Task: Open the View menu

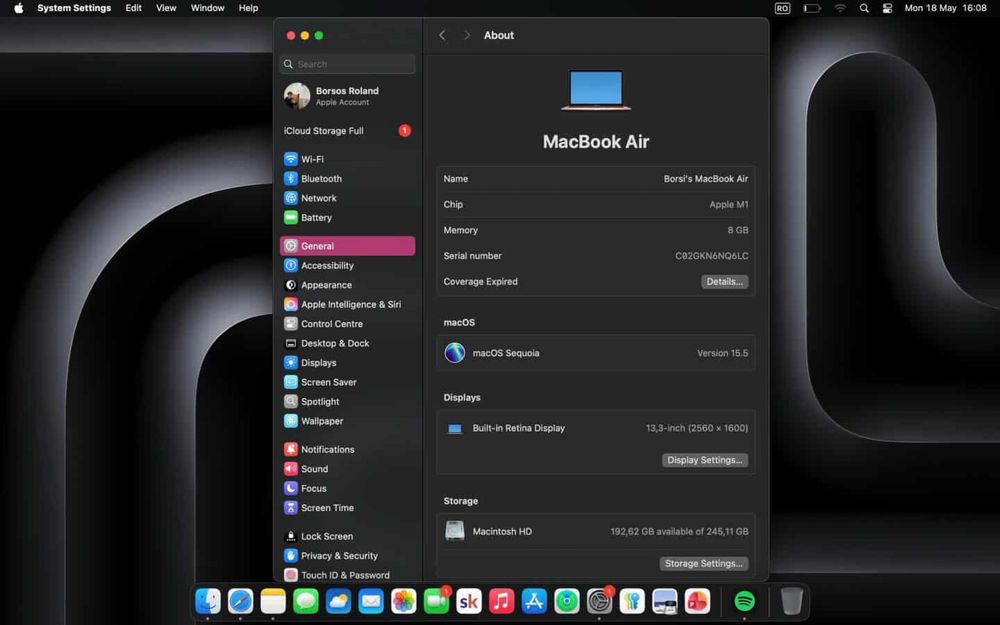Action: pos(166,8)
